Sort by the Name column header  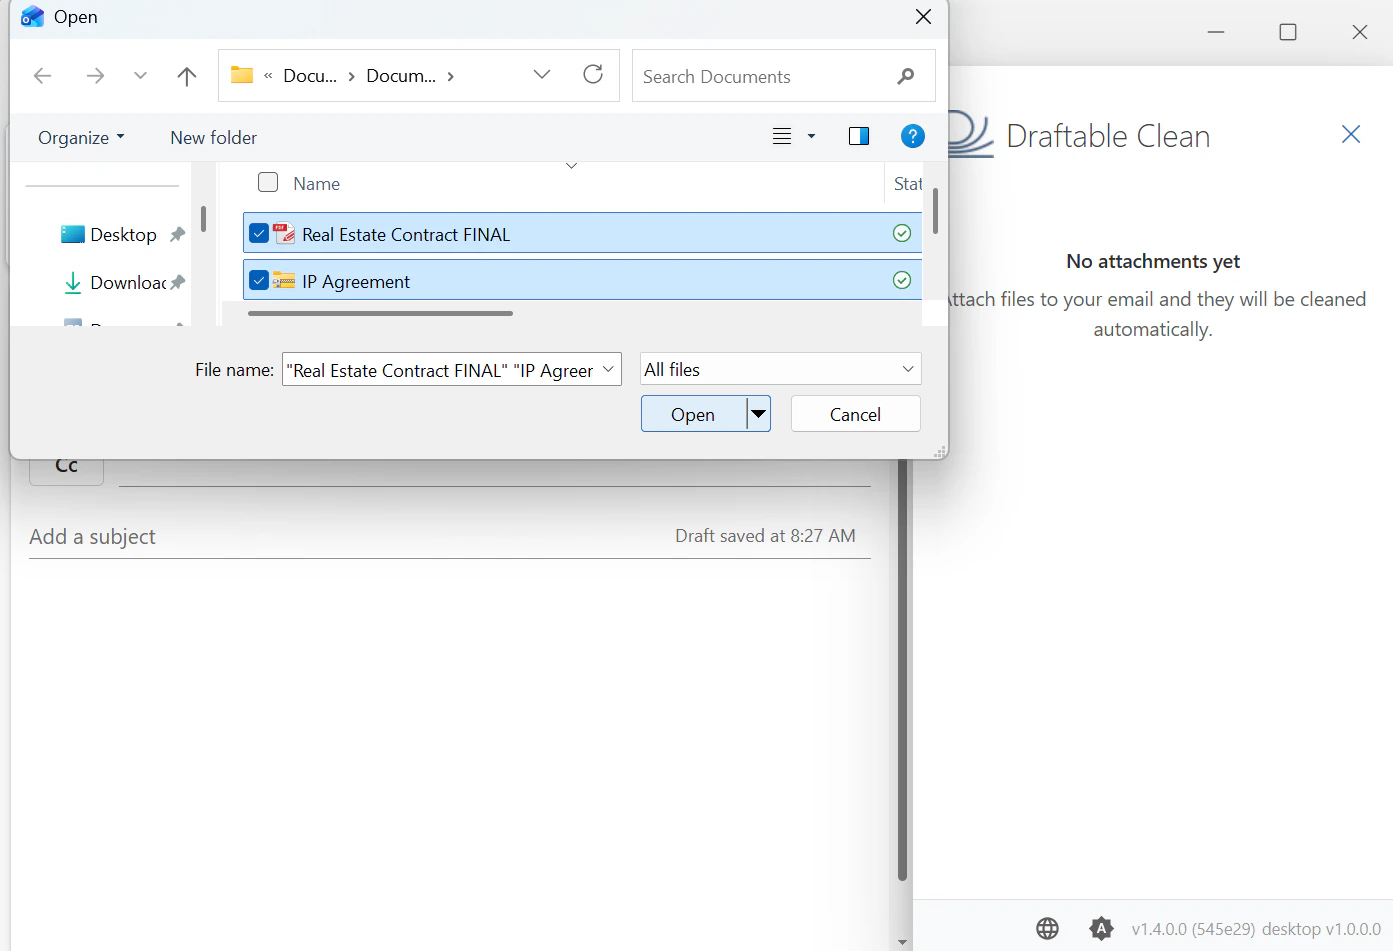[x=317, y=184]
